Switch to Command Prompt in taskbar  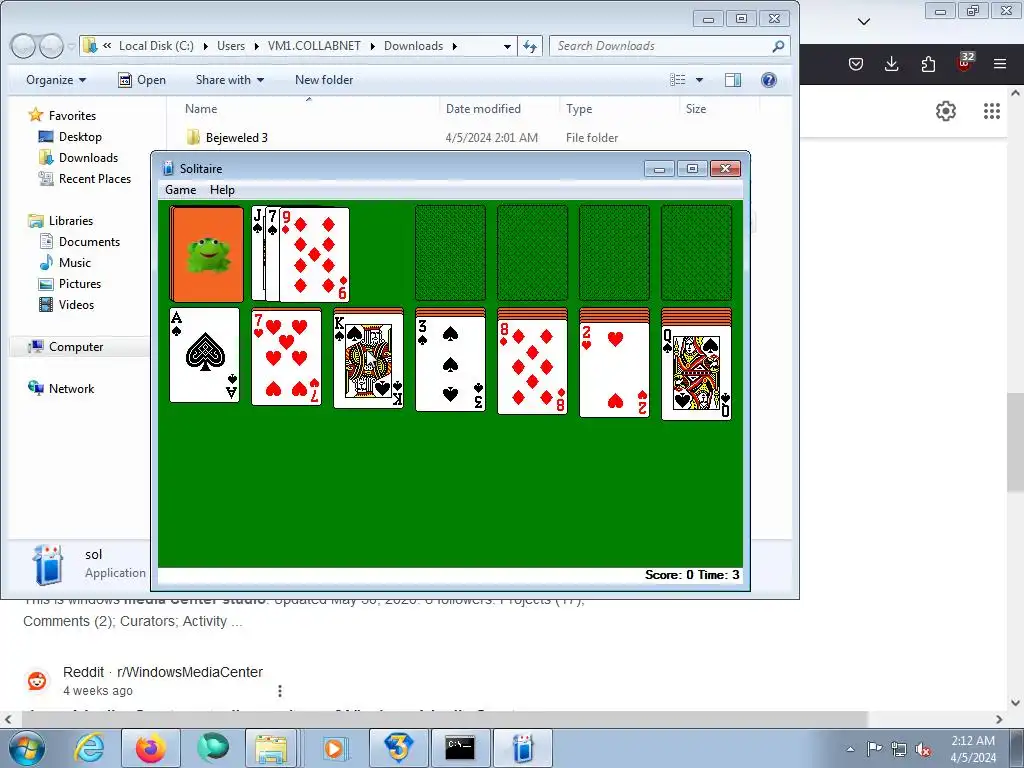[460, 748]
